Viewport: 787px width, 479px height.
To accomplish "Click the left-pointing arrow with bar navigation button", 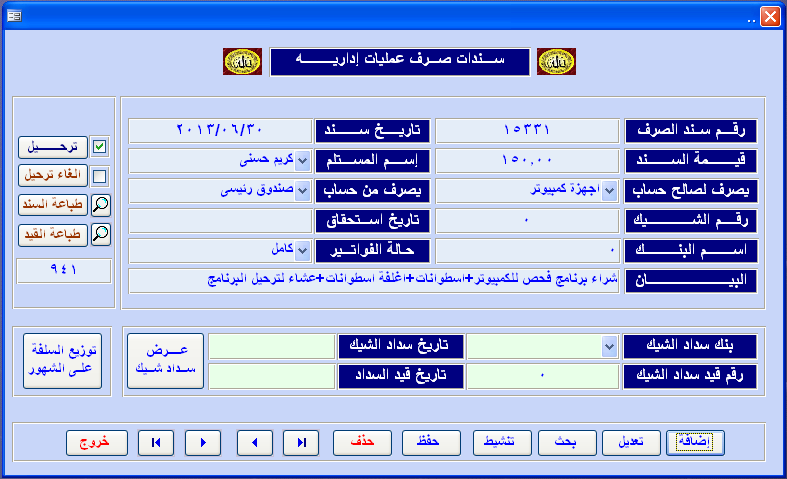I will [x=156, y=441].
